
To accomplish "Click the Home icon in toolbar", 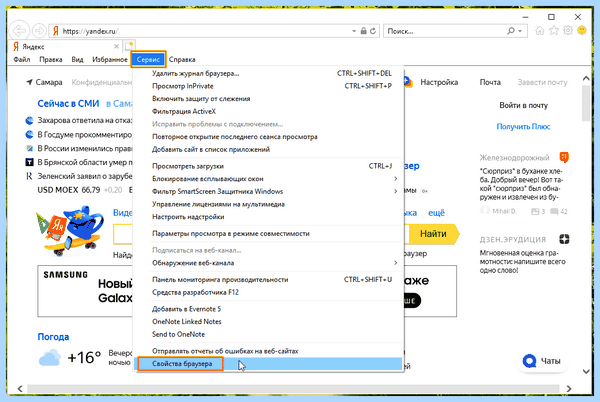I will (x=540, y=31).
